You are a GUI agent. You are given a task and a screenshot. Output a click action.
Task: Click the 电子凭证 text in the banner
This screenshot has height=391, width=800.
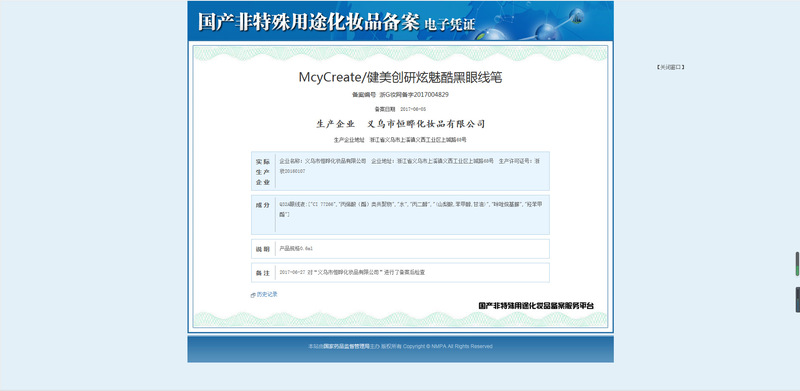pos(449,25)
